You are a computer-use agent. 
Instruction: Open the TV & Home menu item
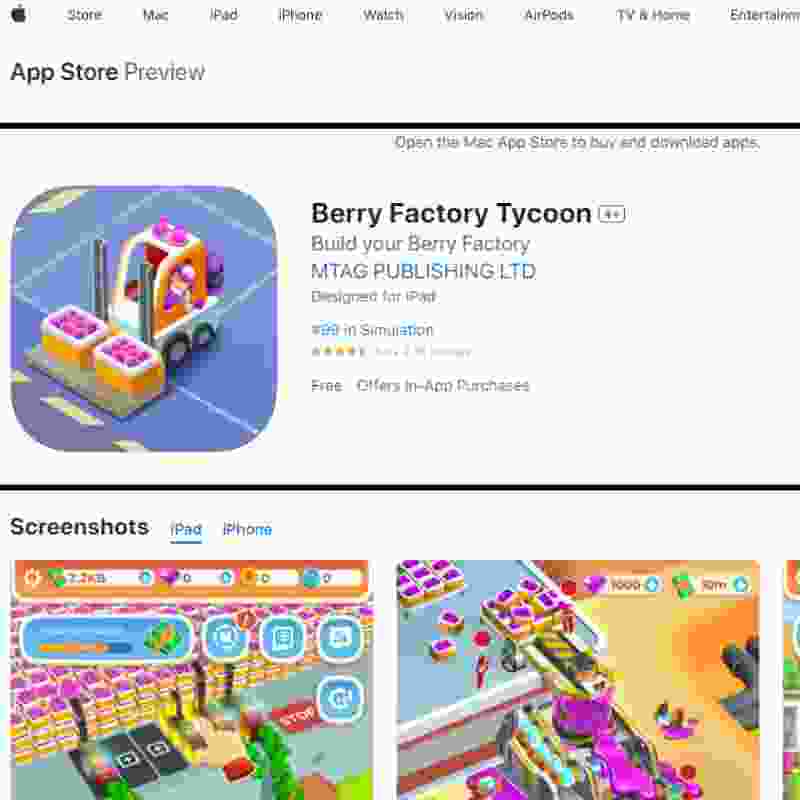tap(653, 15)
